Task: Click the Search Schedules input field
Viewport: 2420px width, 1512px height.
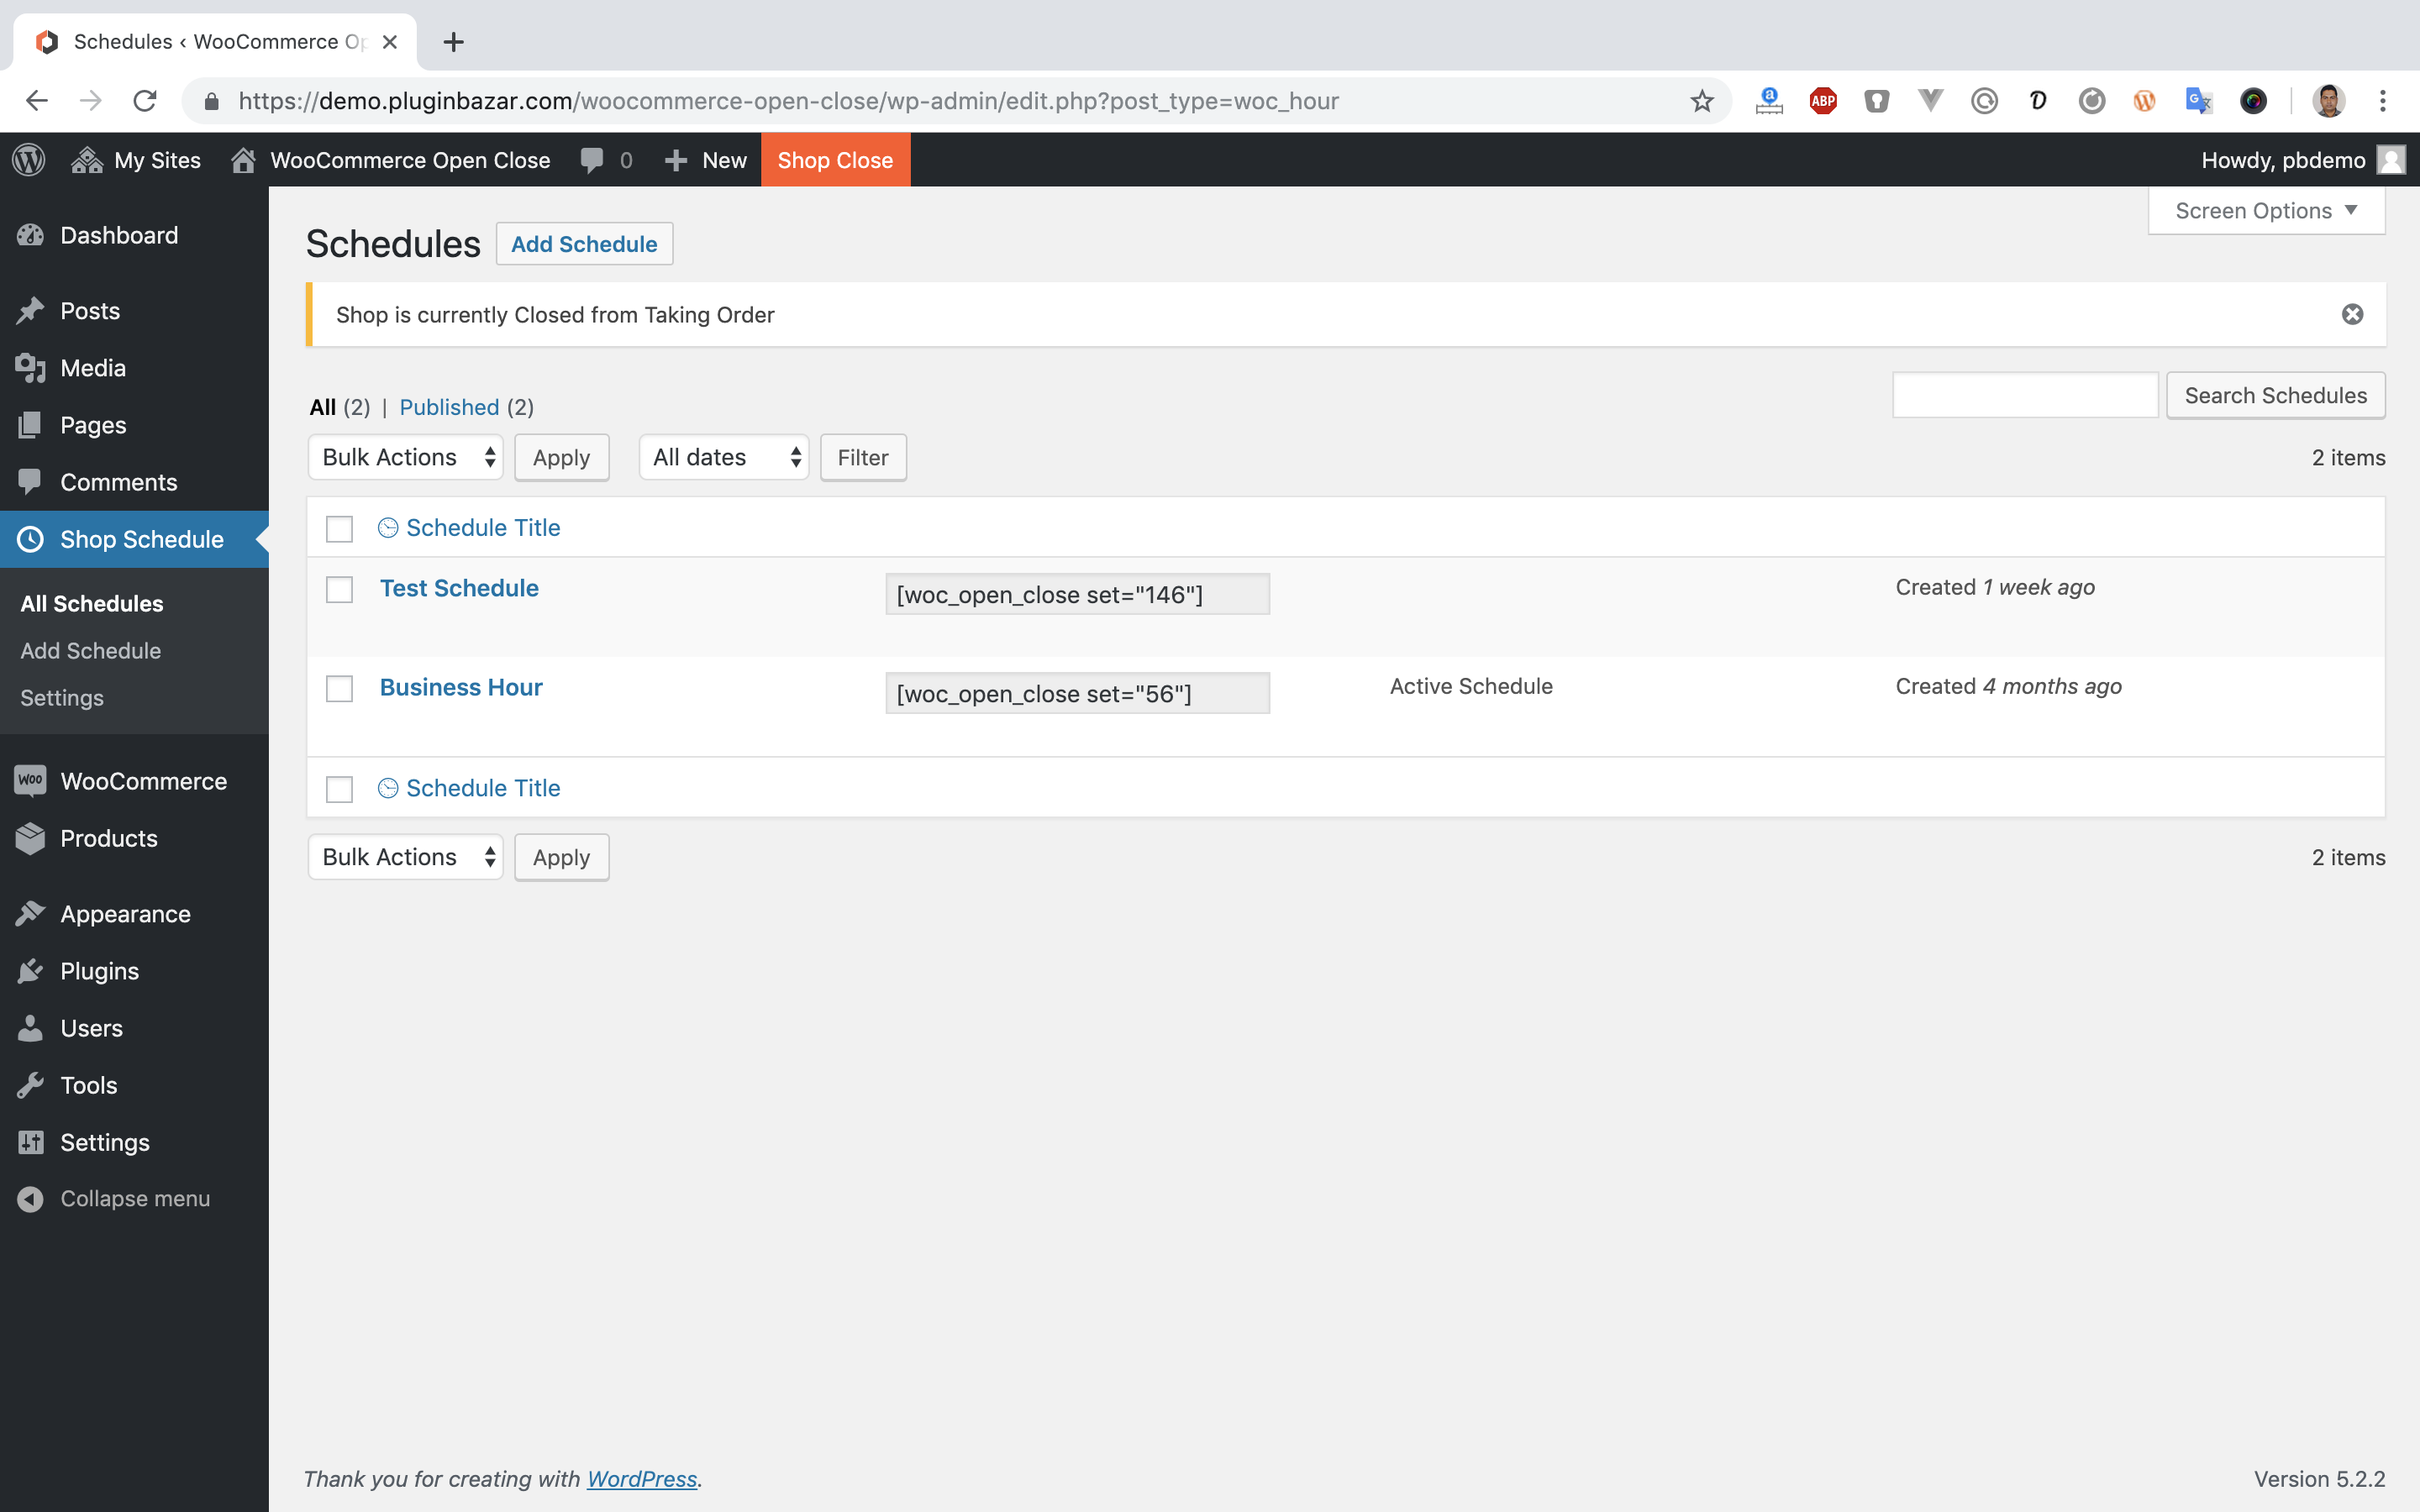Action: pos(2024,392)
